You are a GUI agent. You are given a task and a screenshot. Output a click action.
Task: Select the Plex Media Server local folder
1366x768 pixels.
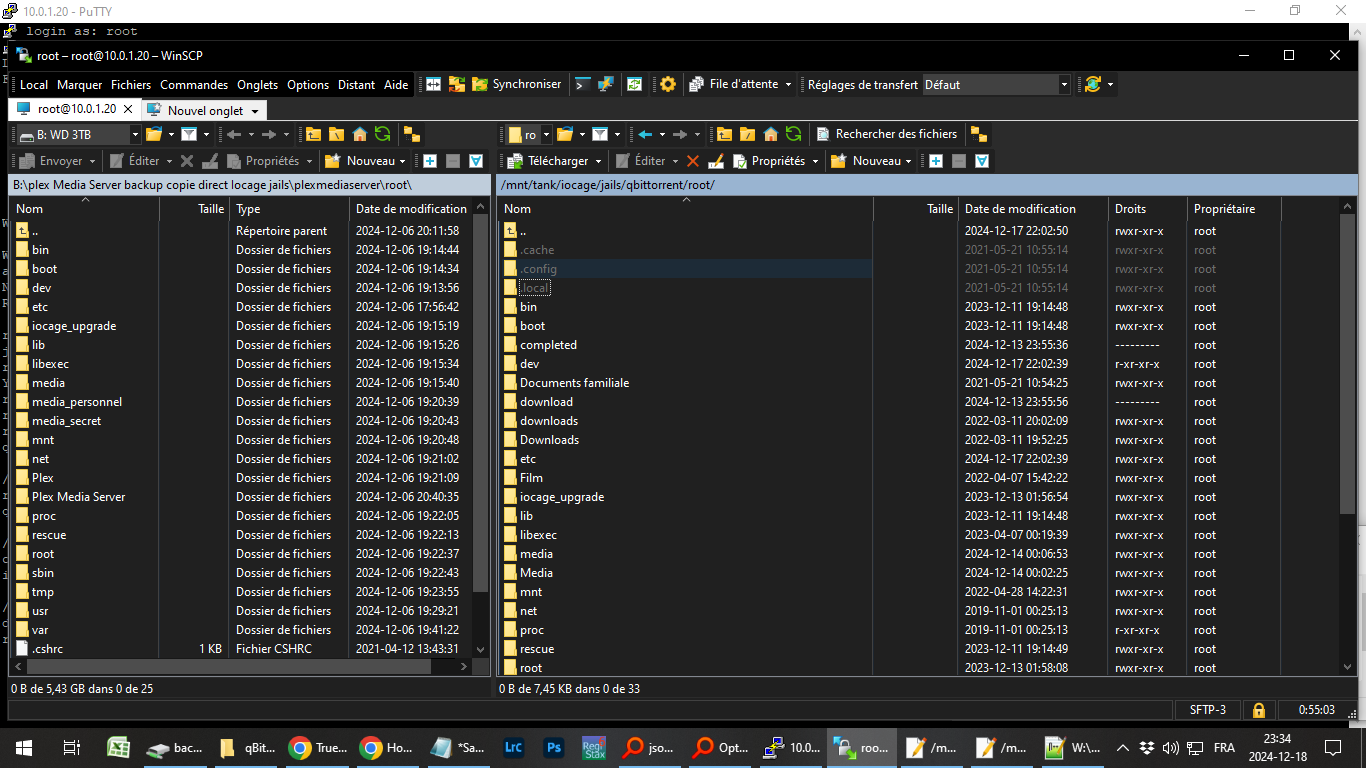click(x=78, y=497)
